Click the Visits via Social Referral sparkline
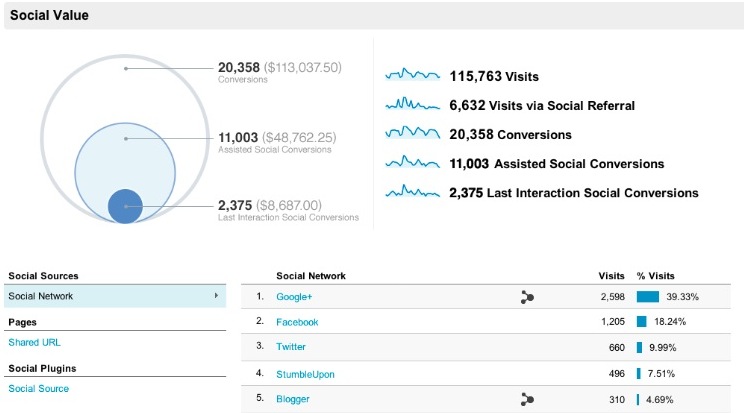The height and width of the screenshot is (413, 744). coord(413,104)
